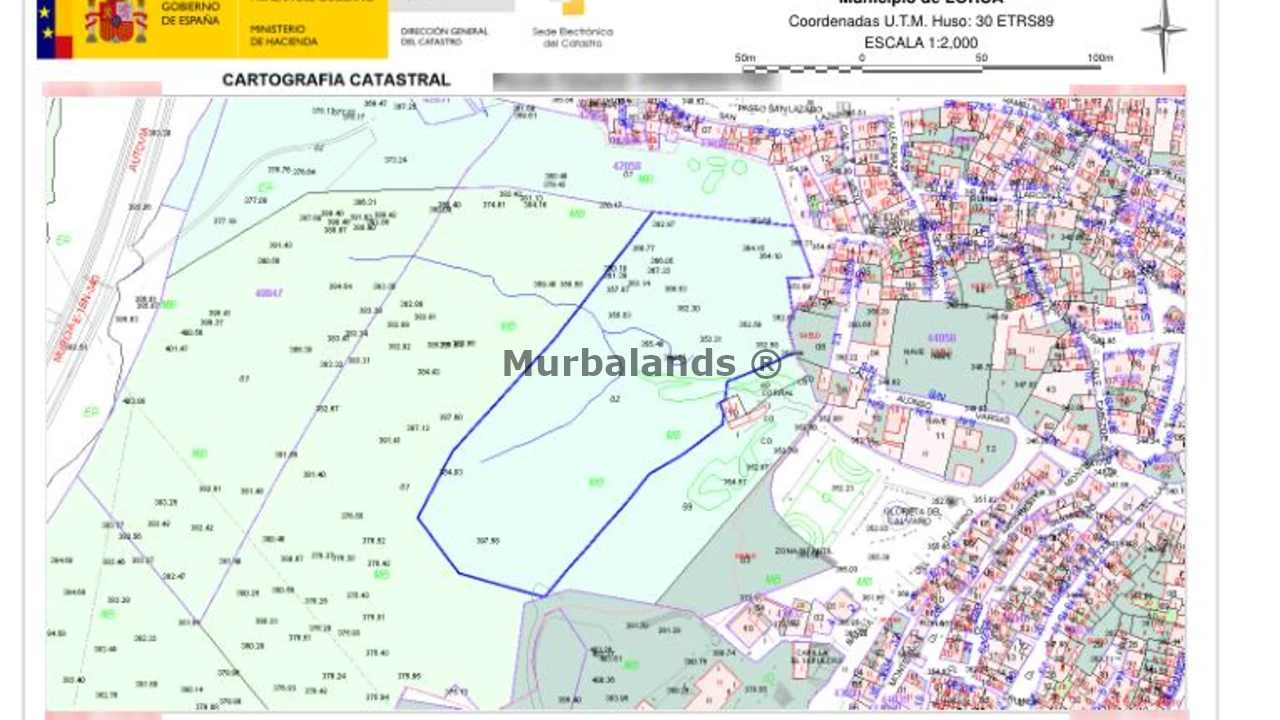The width and height of the screenshot is (1280, 720).
Task: Click the green sports field outline
Action: click(829, 496)
